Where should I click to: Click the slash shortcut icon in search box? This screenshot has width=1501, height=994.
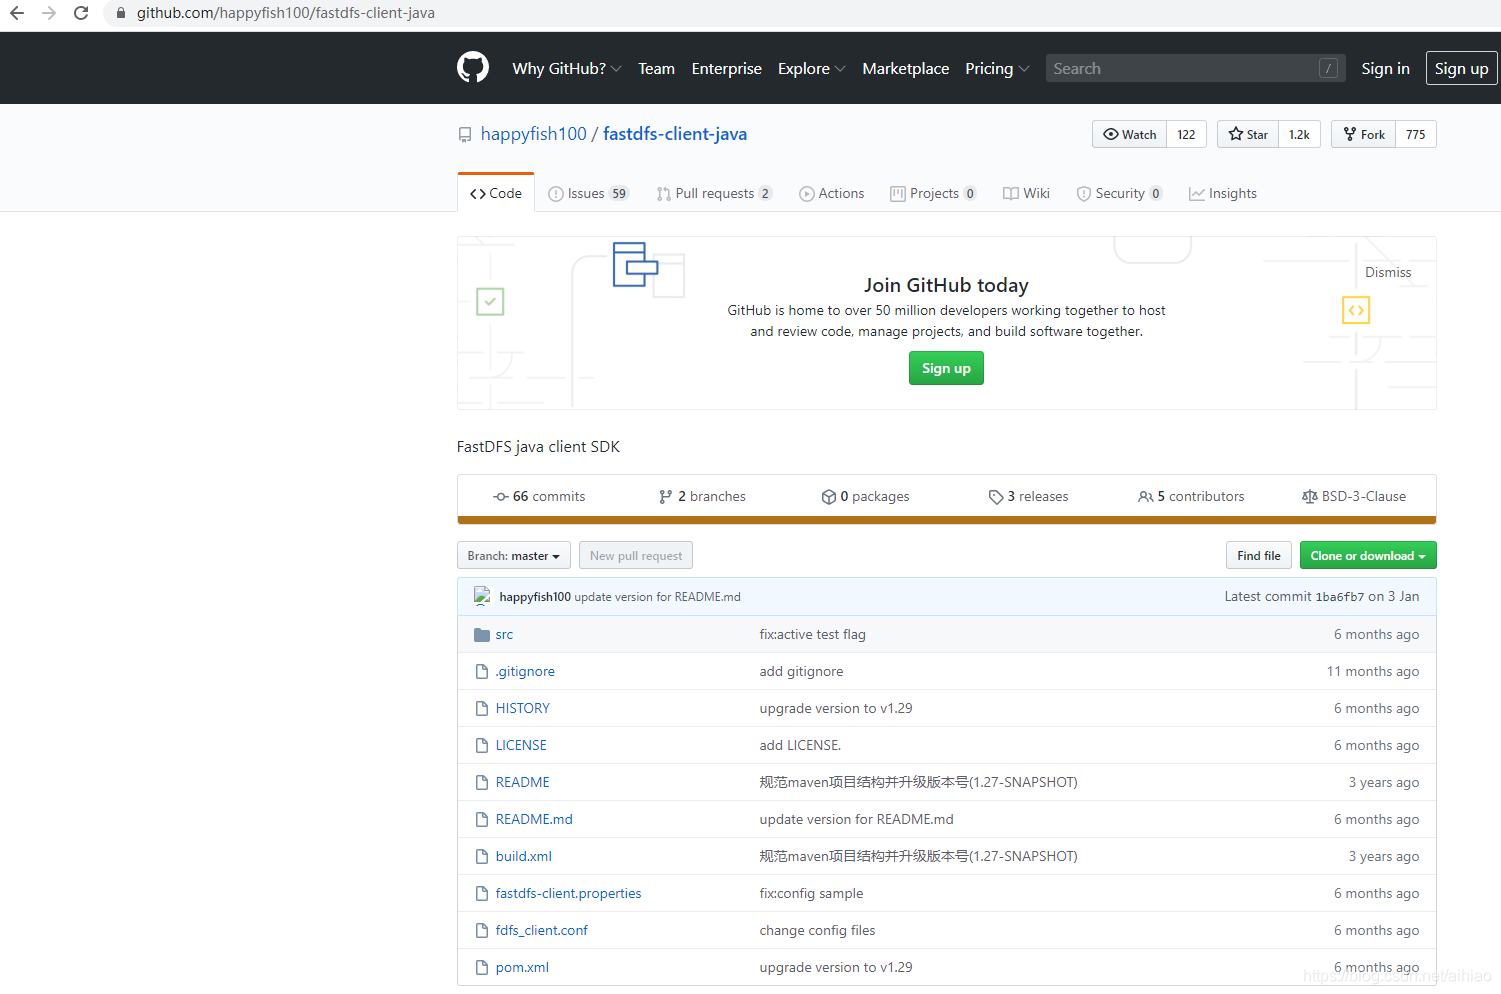pos(1329,68)
